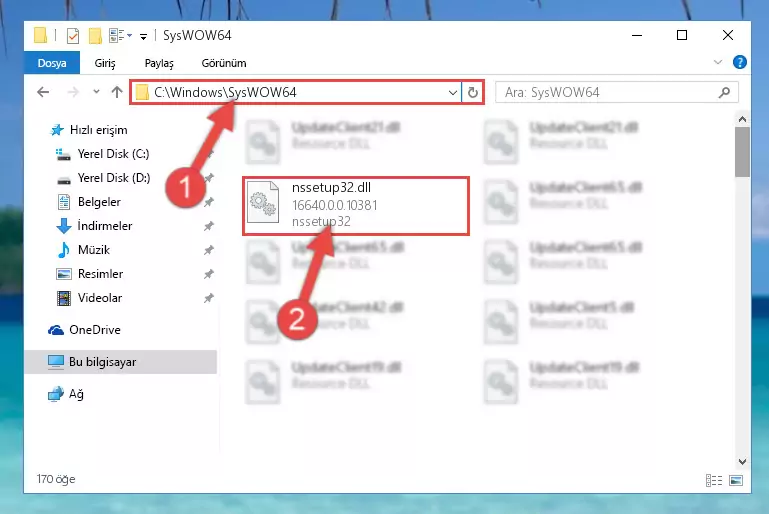
Task: Expand the ribbon with the chevron
Action: point(718,62)
